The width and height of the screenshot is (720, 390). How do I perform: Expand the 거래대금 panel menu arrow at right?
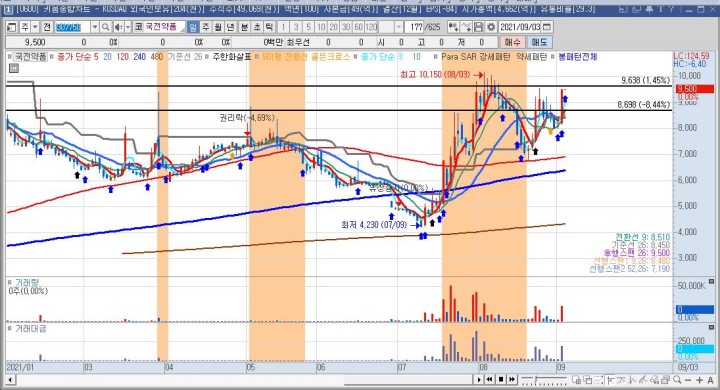[711, 328]
